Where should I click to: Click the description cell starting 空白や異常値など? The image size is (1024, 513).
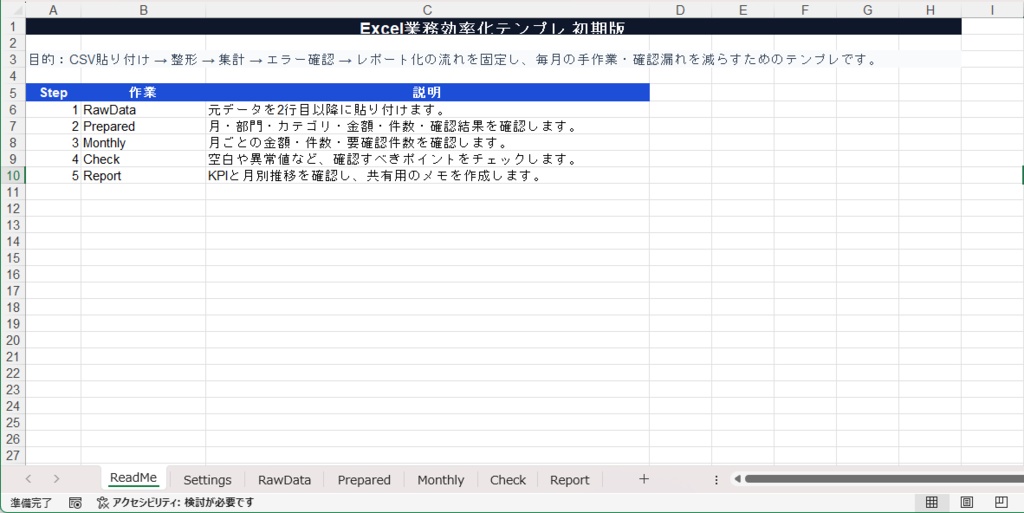pyautogui.click(x=427, y=159)
